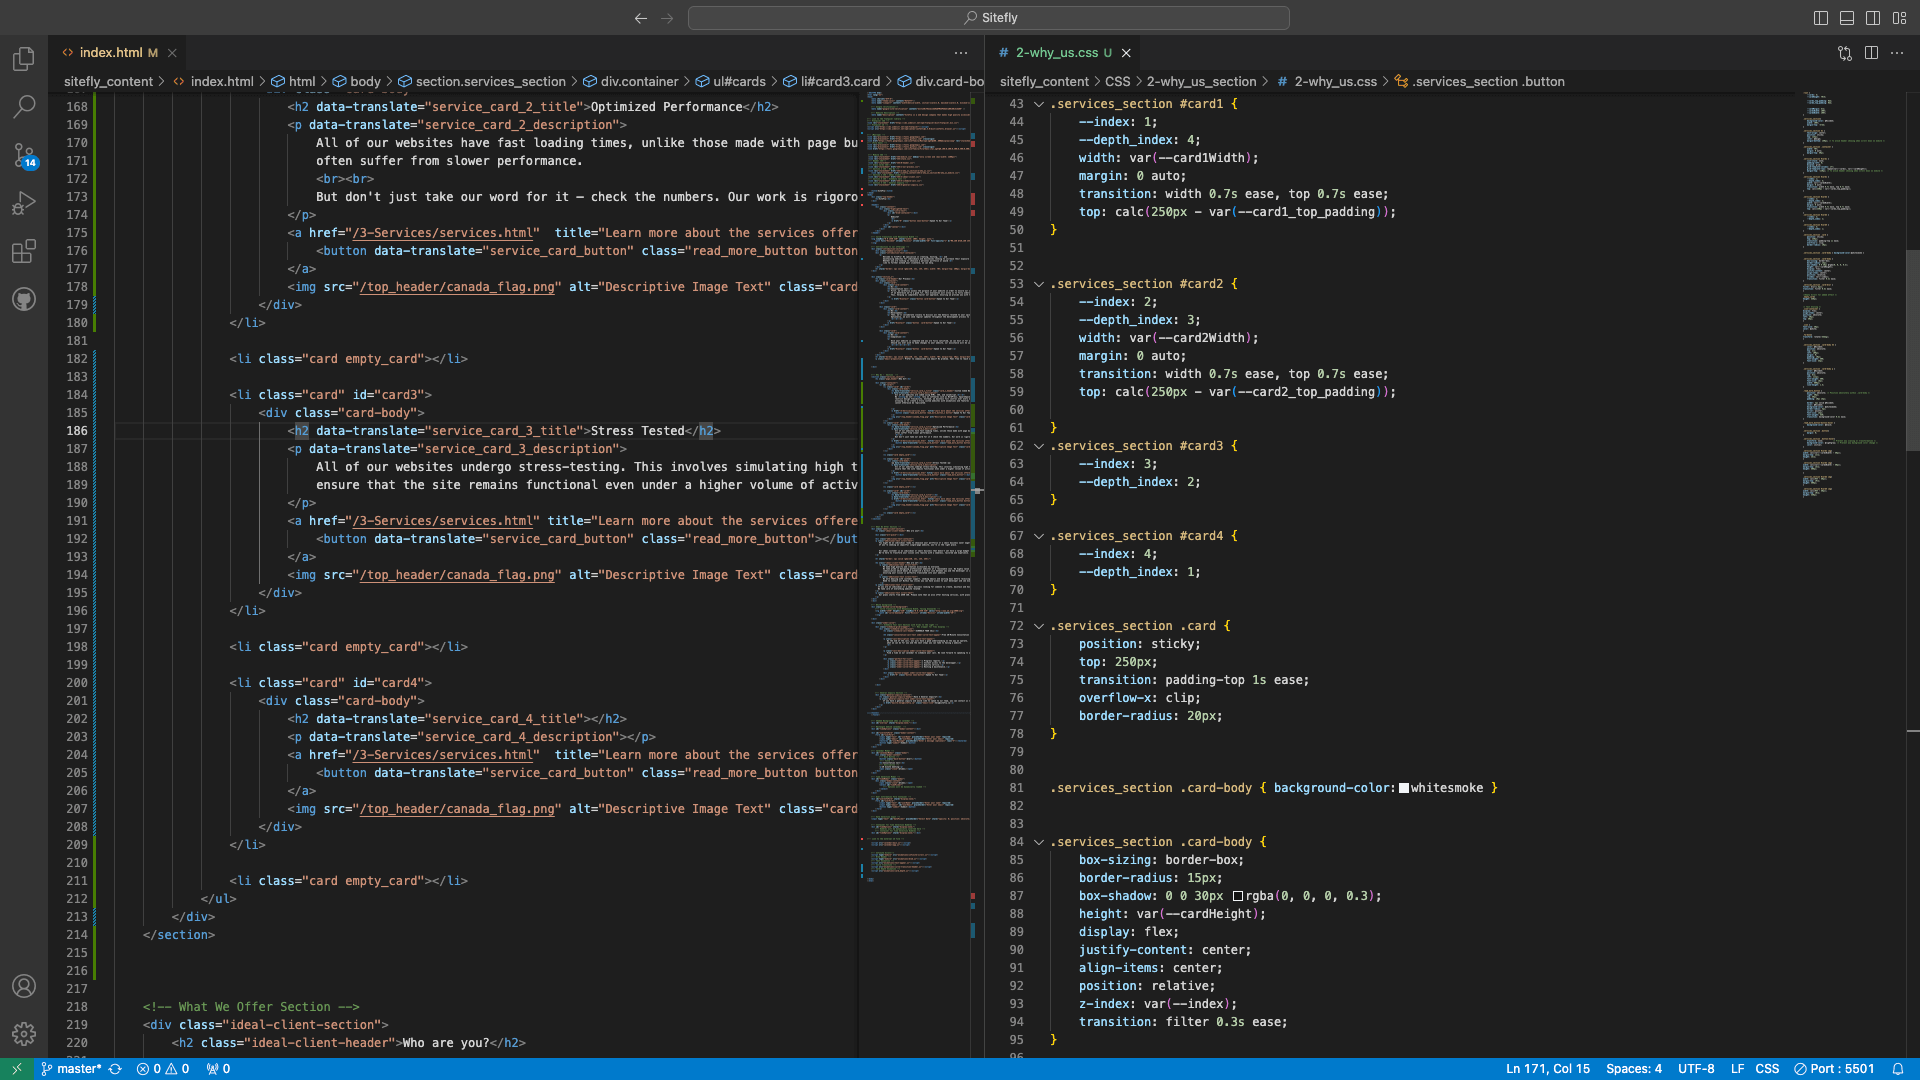Image resolution: width=1920 pixels, height=1080 pixels.
Task: Change indentation via Spaces: 4
Action: coord(1634,1069)
